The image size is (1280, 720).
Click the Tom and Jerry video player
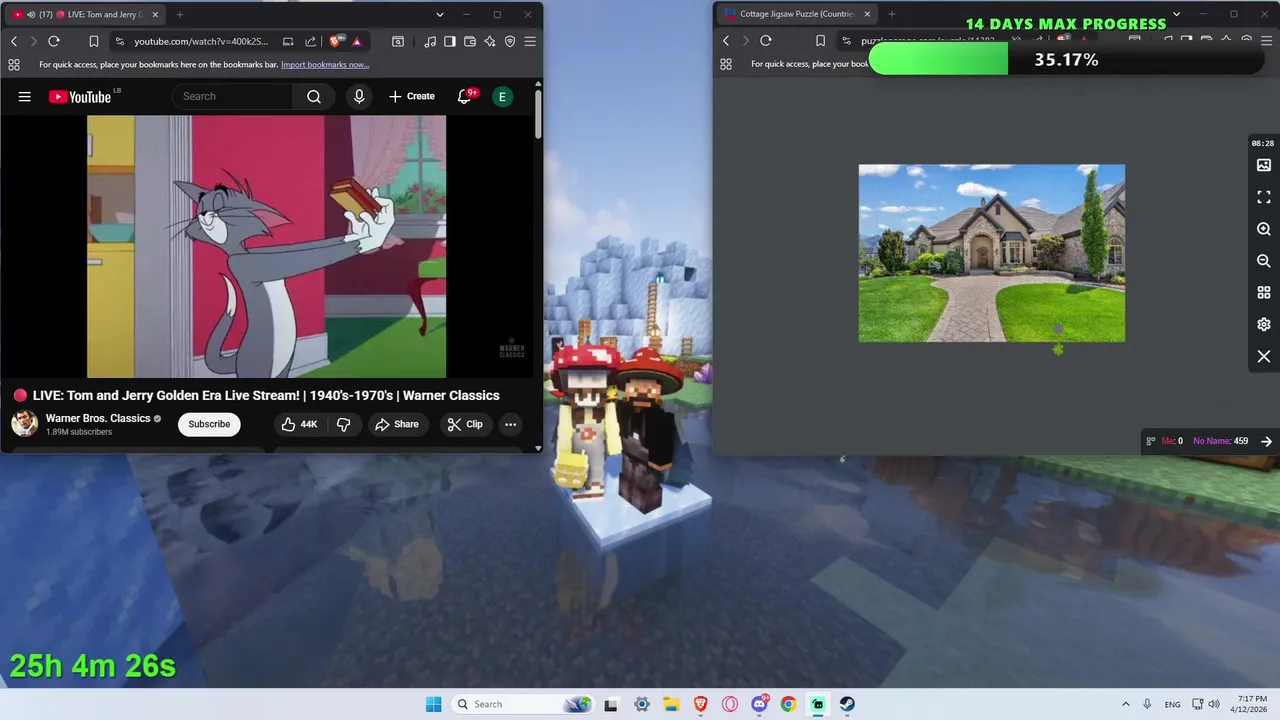pyautogui.click(x=266, y=246)
